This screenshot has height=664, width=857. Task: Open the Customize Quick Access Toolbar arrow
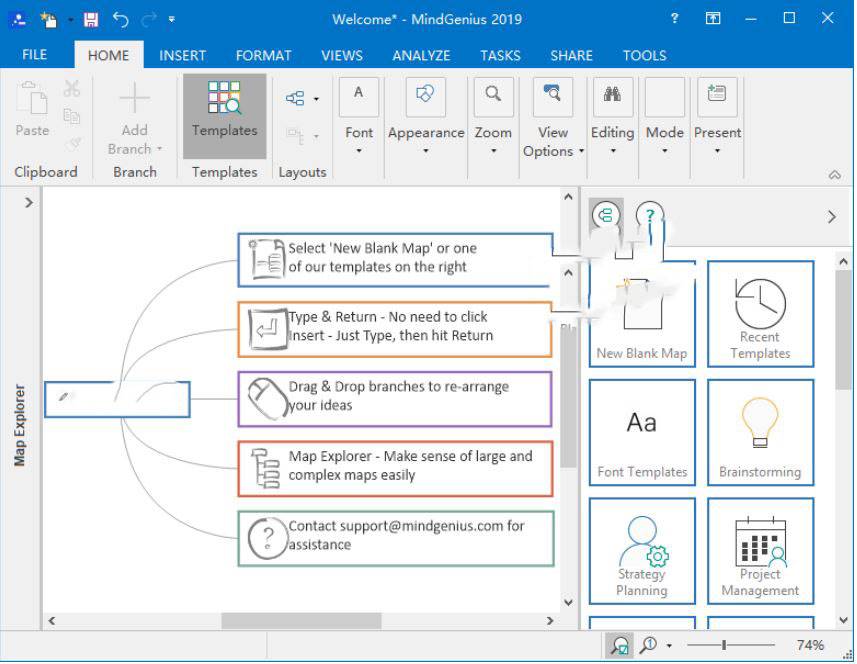[172, 20]
